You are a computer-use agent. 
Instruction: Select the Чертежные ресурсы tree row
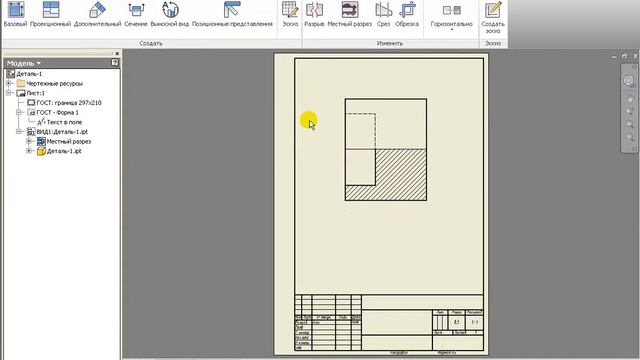coord(50,83)
